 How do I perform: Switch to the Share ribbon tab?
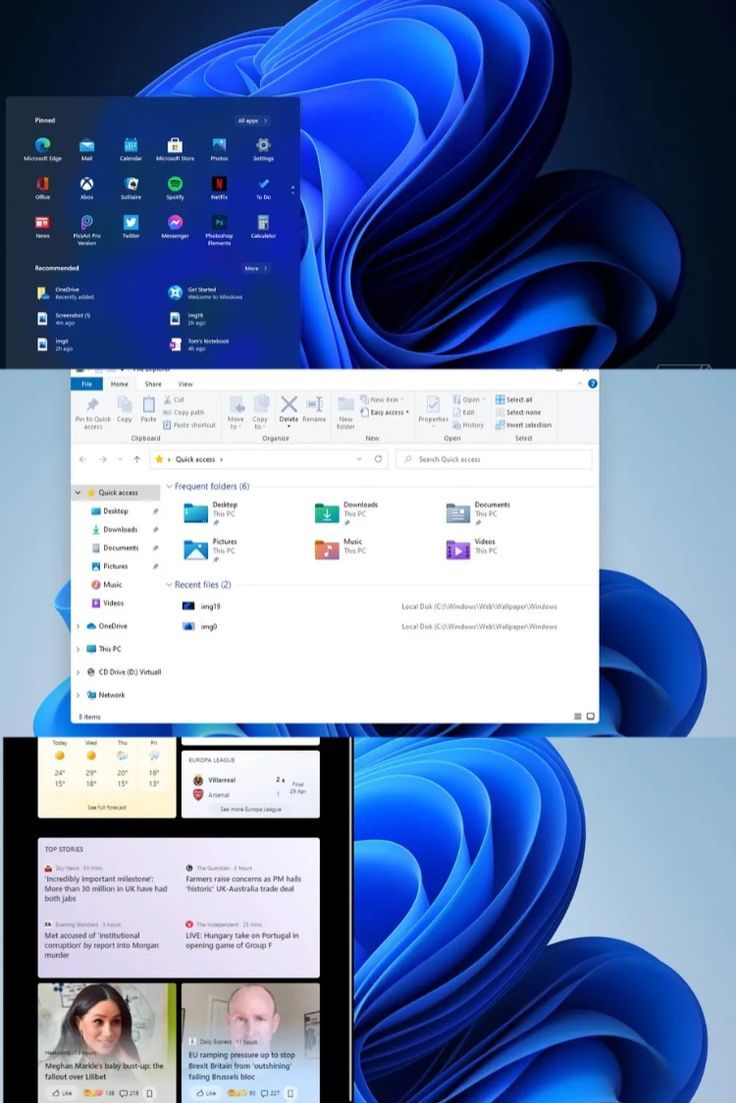(153, 384)
